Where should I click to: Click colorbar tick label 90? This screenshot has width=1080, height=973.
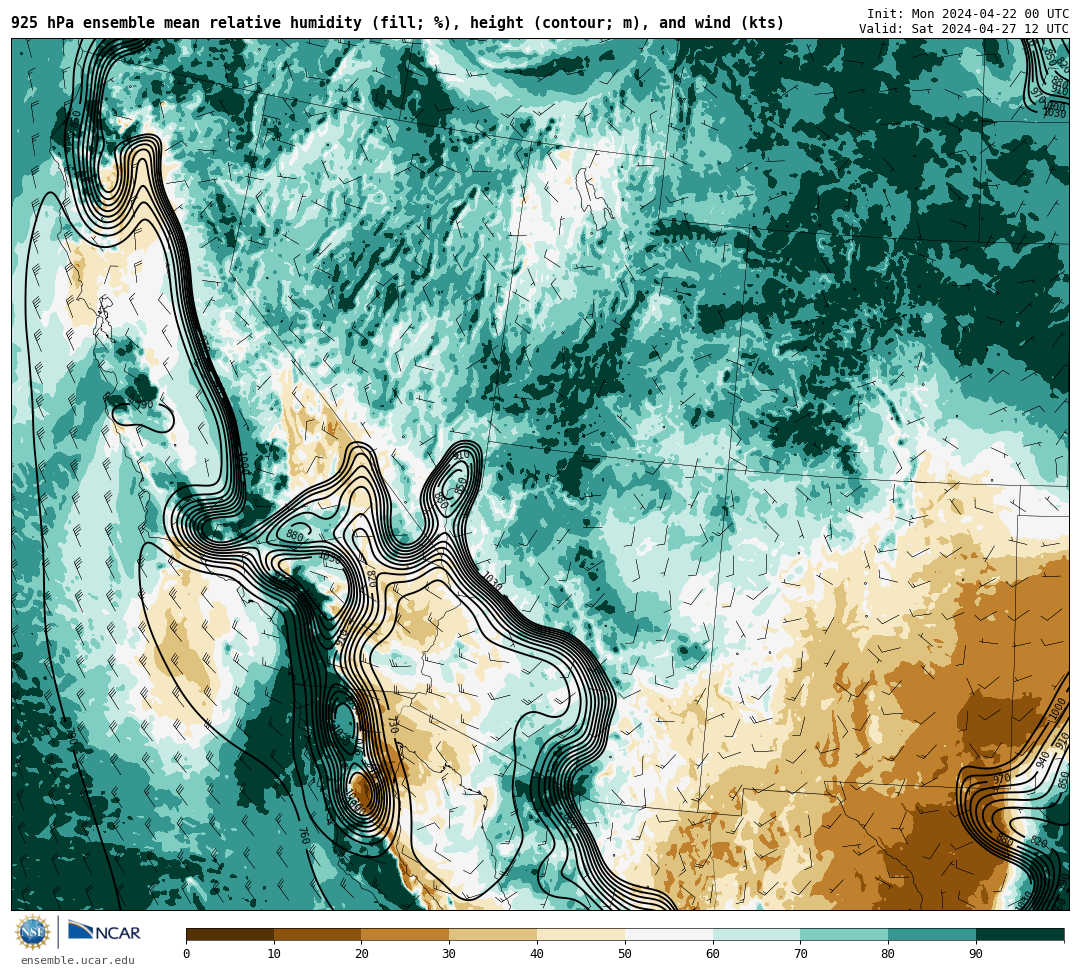click(976, 954)
